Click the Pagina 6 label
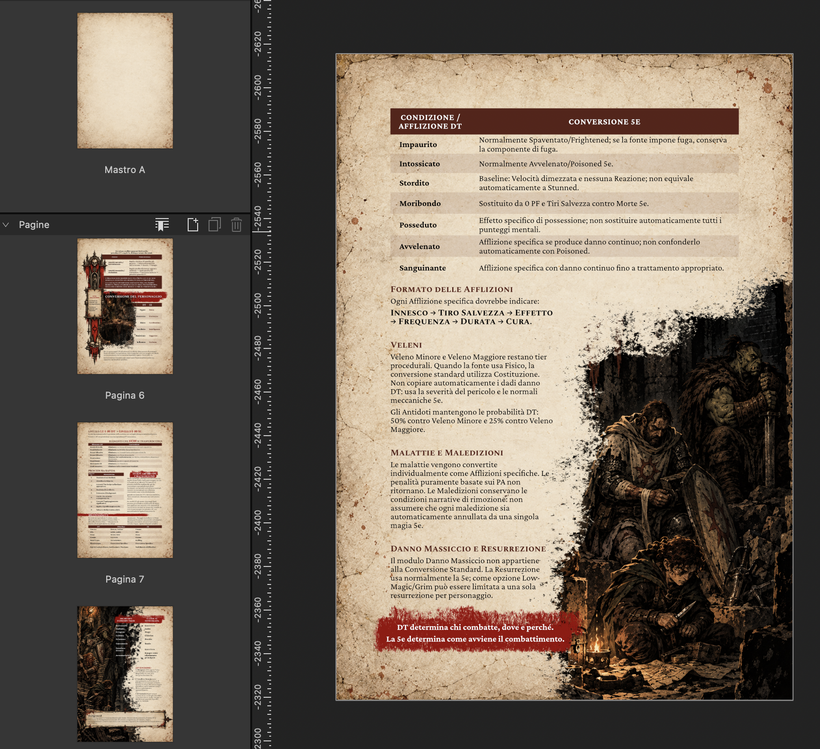The height and width of the screenshot is (749, 820). coord(124,395)
